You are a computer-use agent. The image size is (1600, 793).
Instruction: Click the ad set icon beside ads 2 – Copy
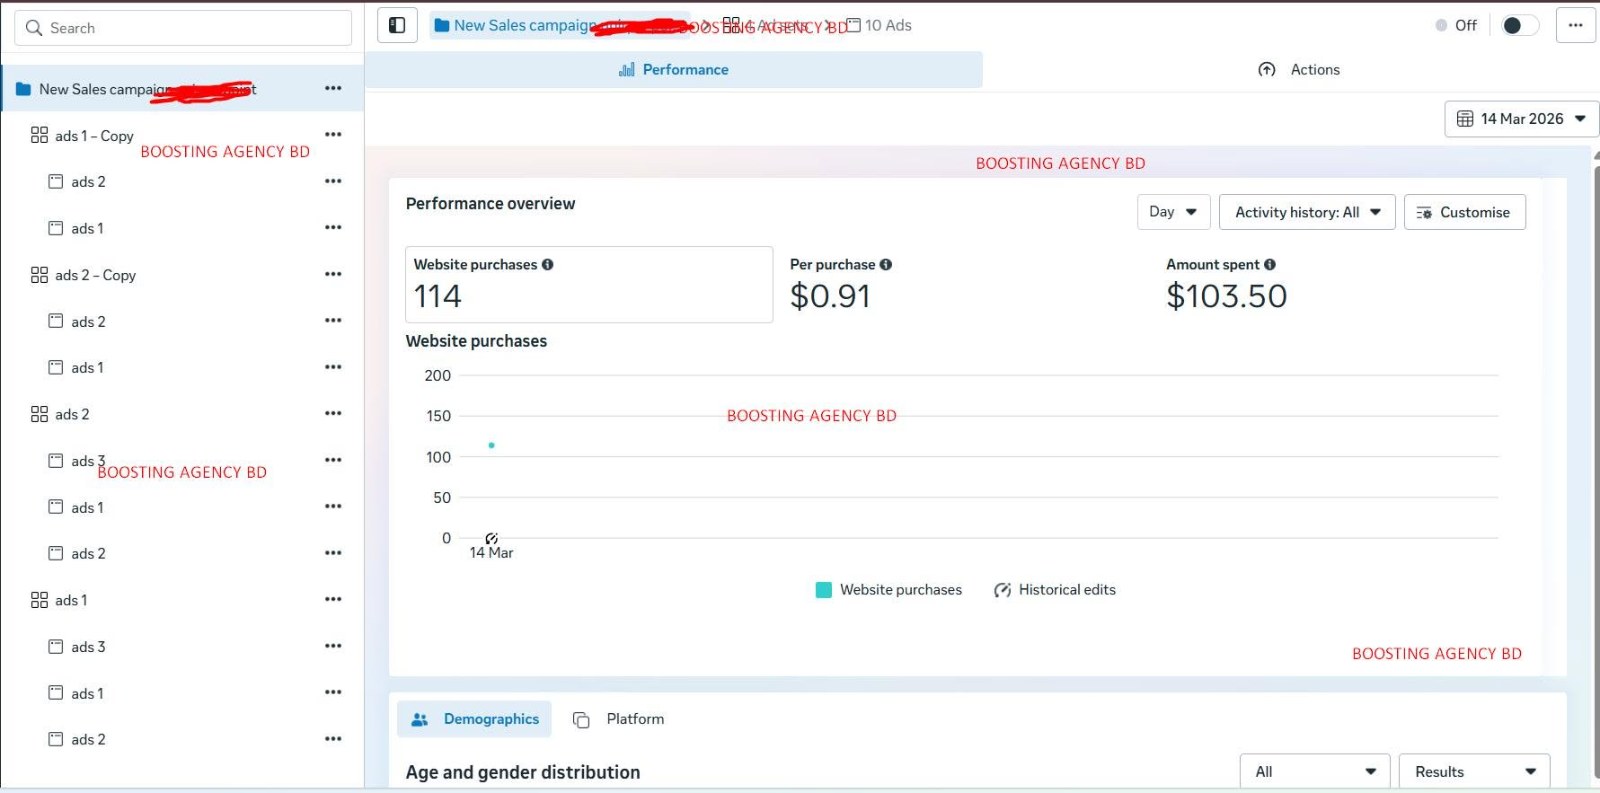39,274
